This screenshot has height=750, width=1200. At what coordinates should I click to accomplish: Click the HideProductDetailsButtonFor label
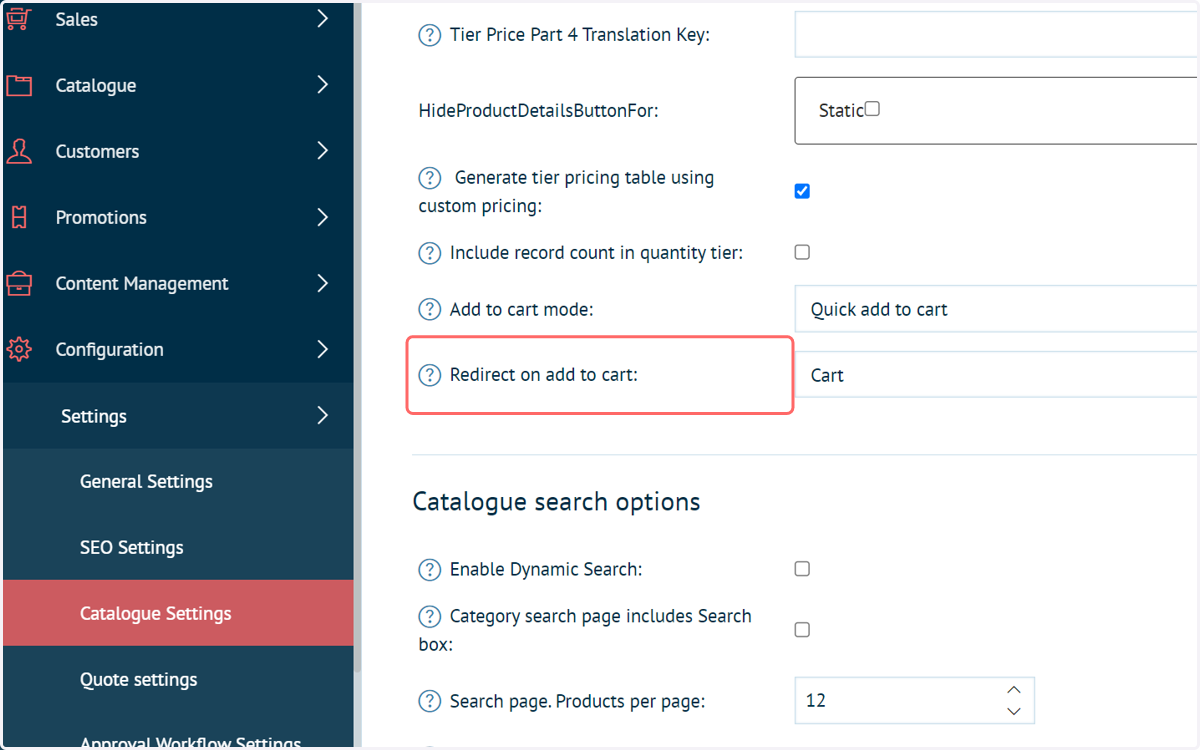click(x=538, y=111)
